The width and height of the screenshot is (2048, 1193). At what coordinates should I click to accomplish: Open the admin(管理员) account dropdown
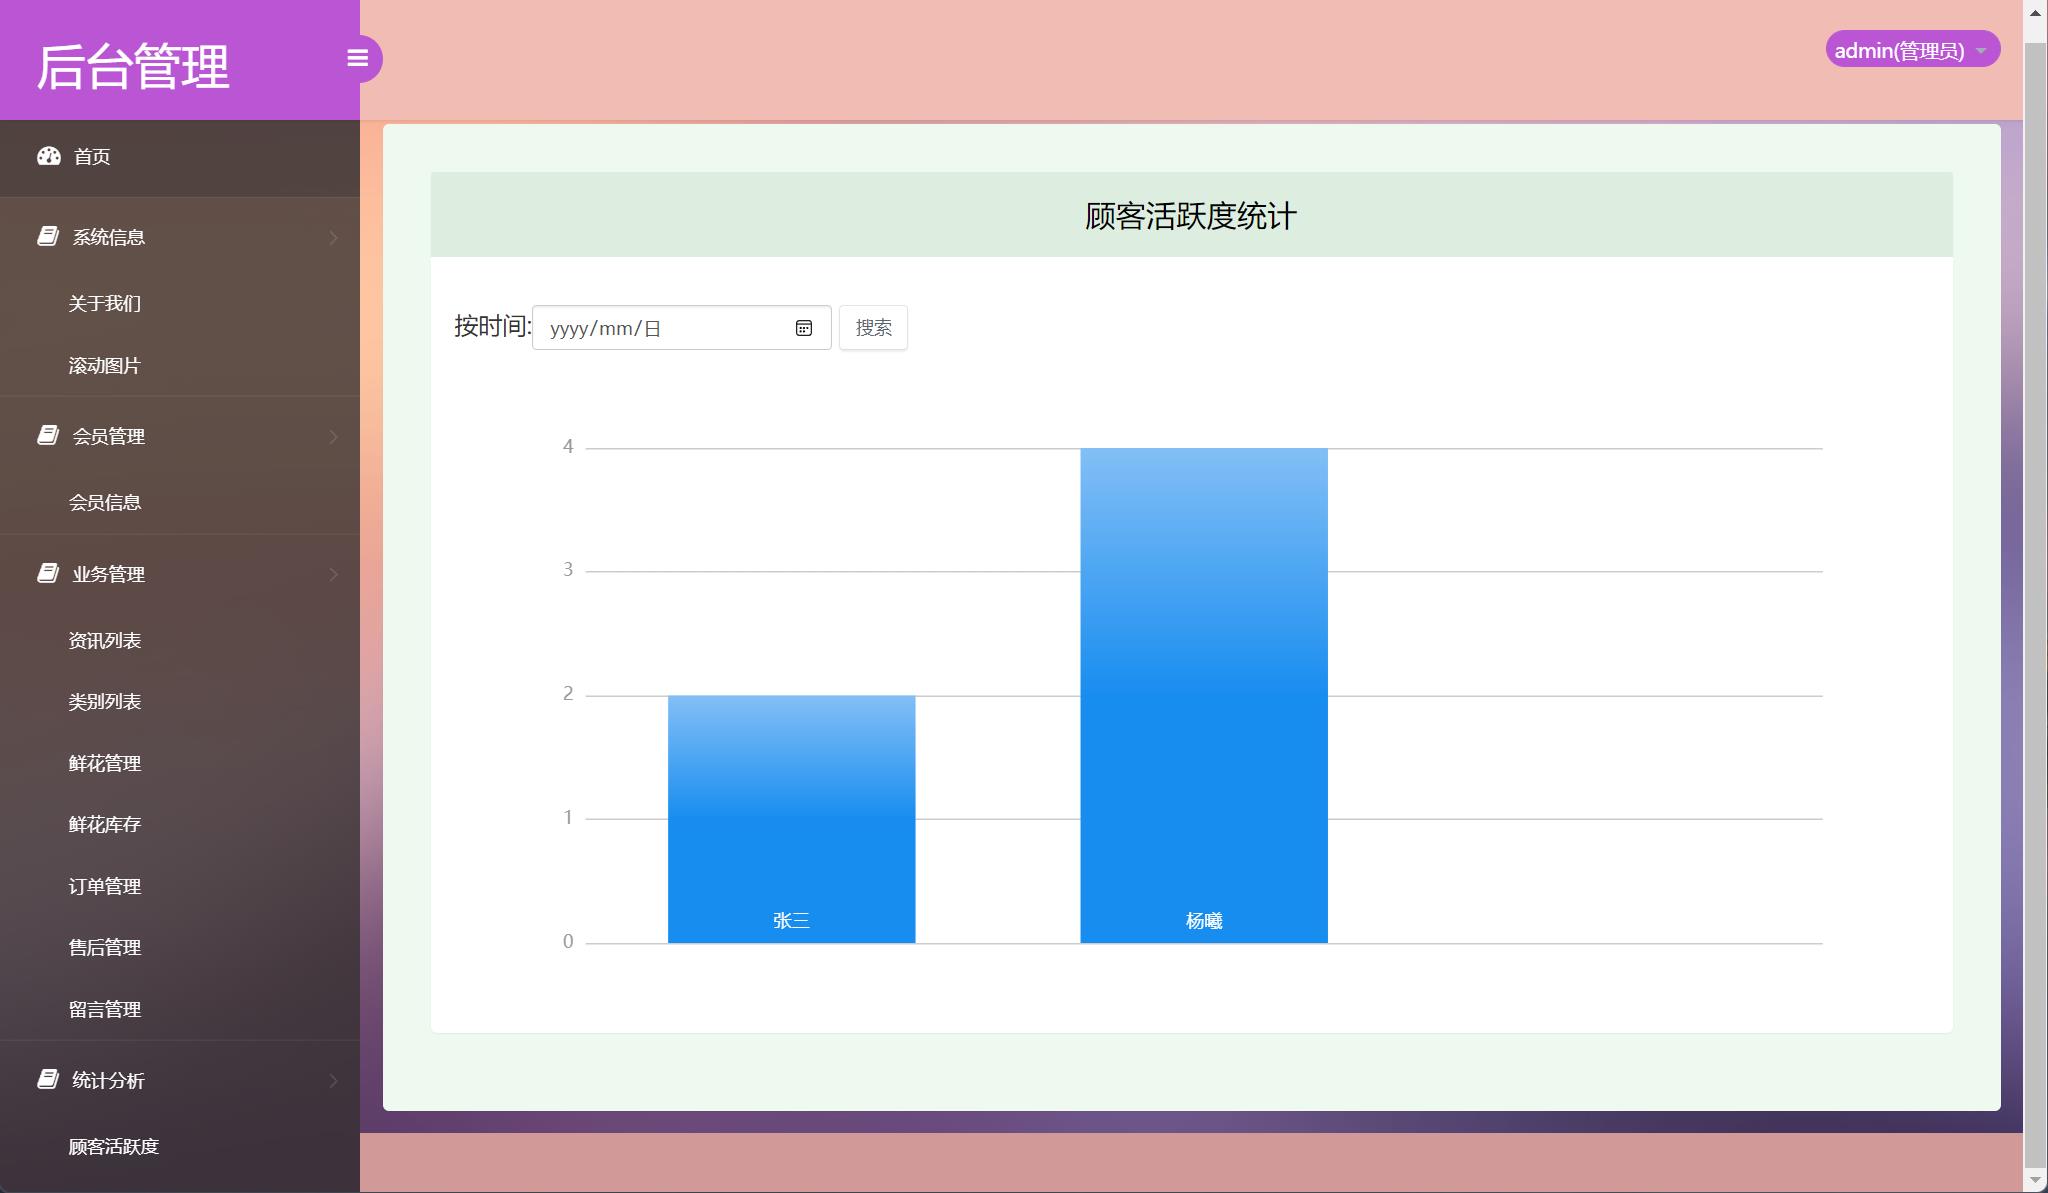click(x=1911, y=48)
